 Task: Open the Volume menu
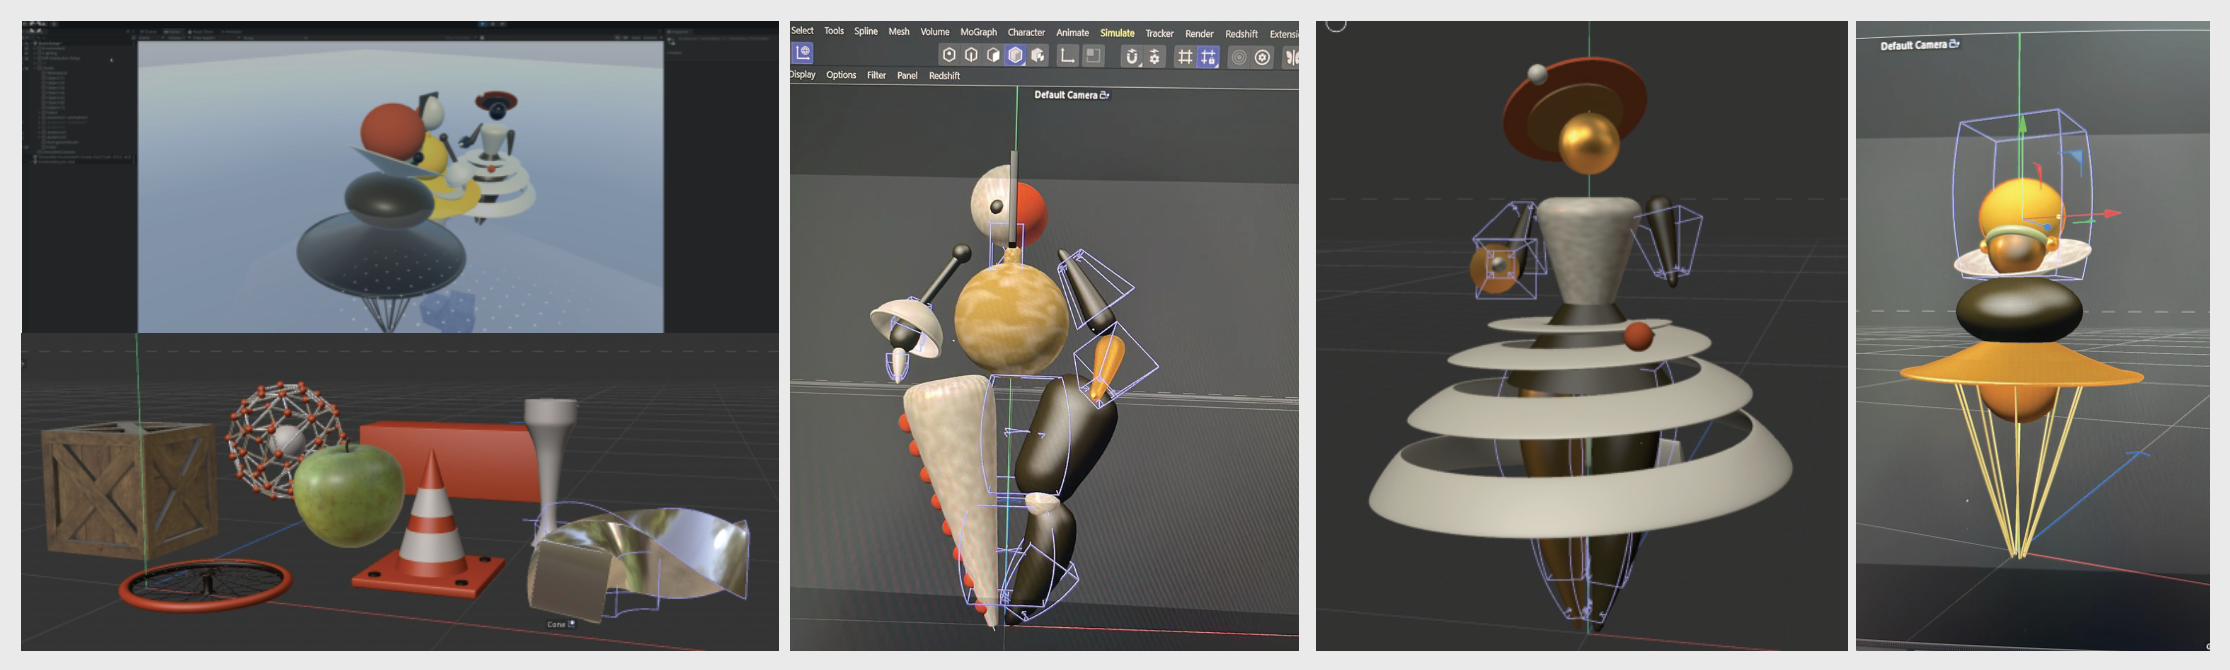(x=935, y=32)
